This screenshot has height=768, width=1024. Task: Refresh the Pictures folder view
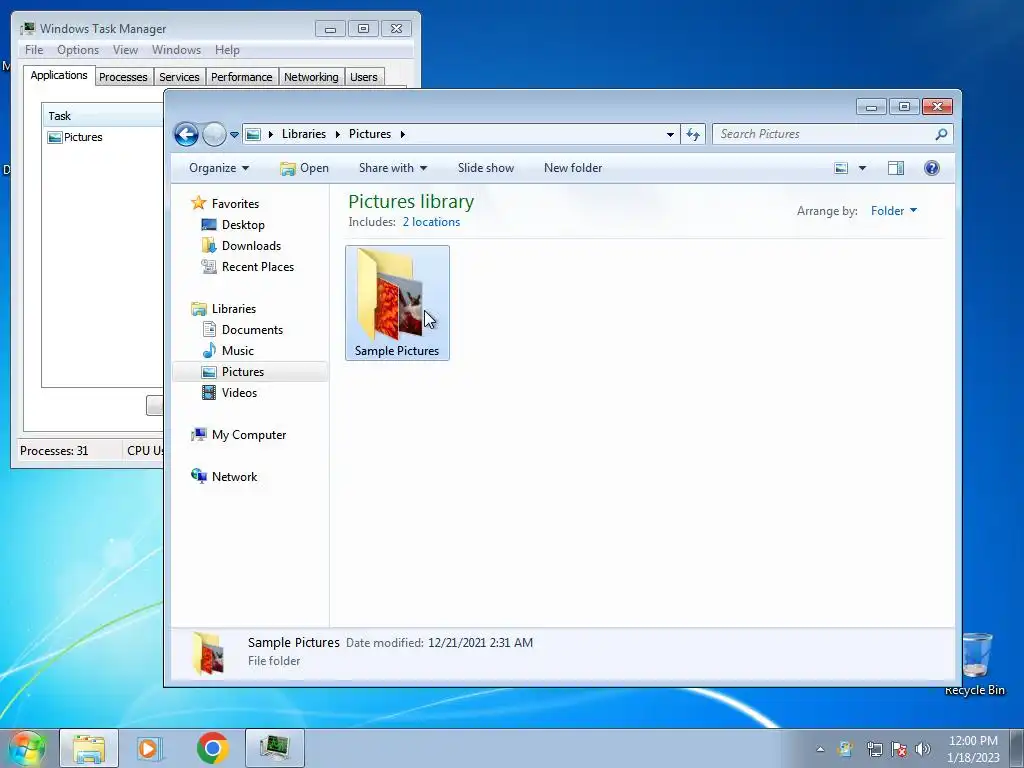[x=693, y=135]
